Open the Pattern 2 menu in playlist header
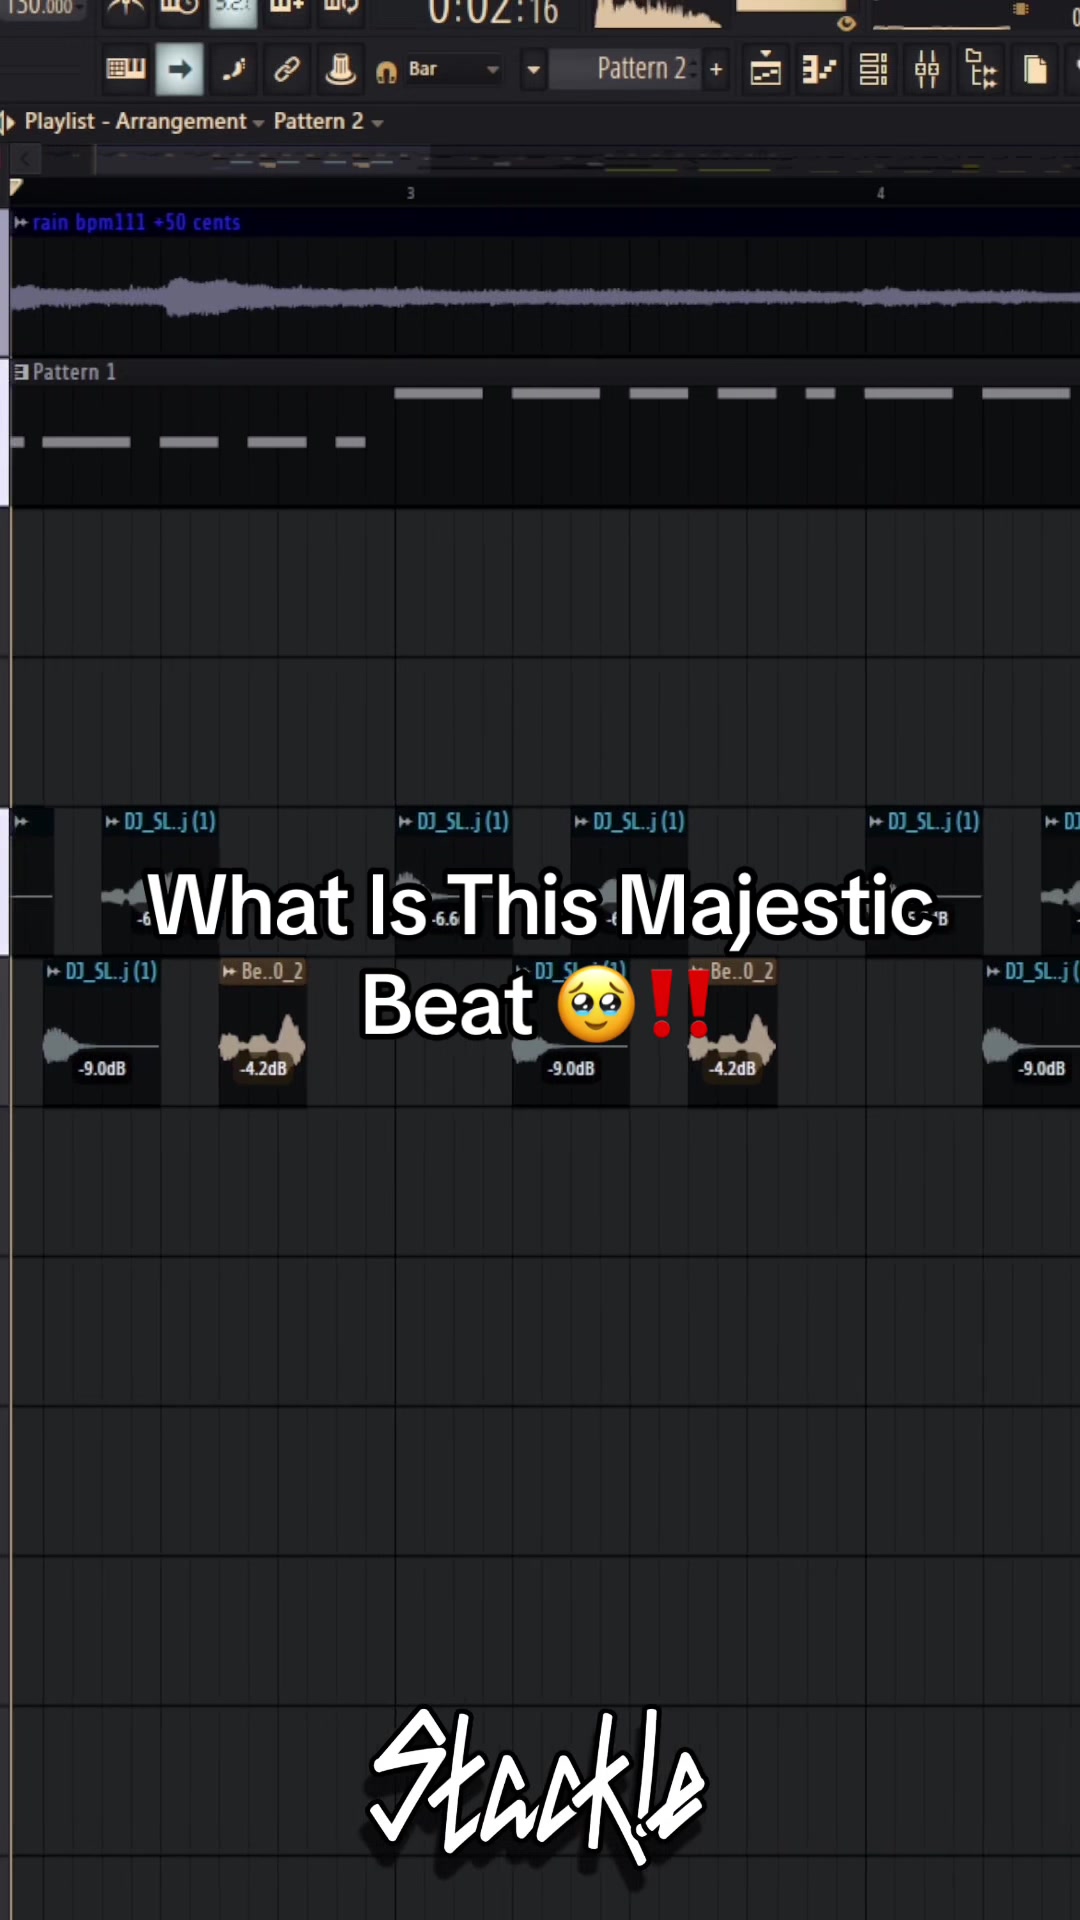This screenshot has width=1080, height=1920. click(328, 121)
